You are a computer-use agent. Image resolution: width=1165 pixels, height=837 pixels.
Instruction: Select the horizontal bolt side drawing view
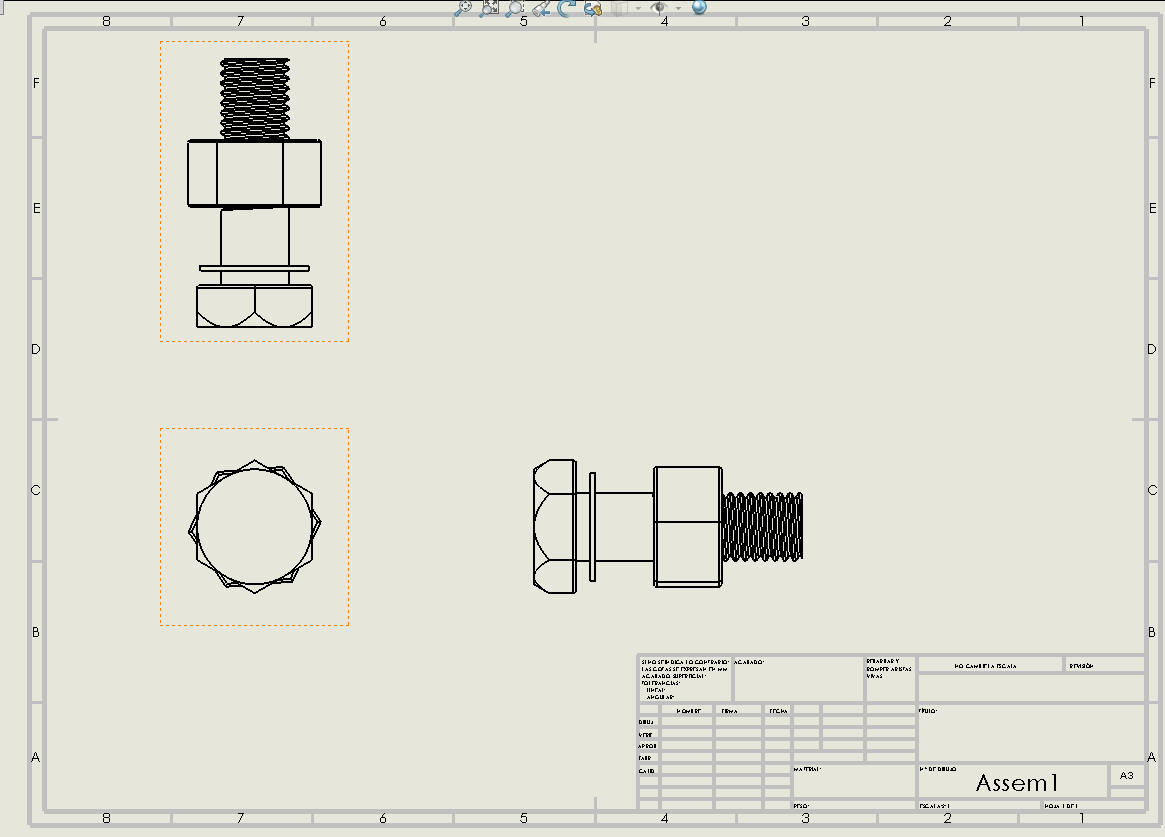coord(667,527)
